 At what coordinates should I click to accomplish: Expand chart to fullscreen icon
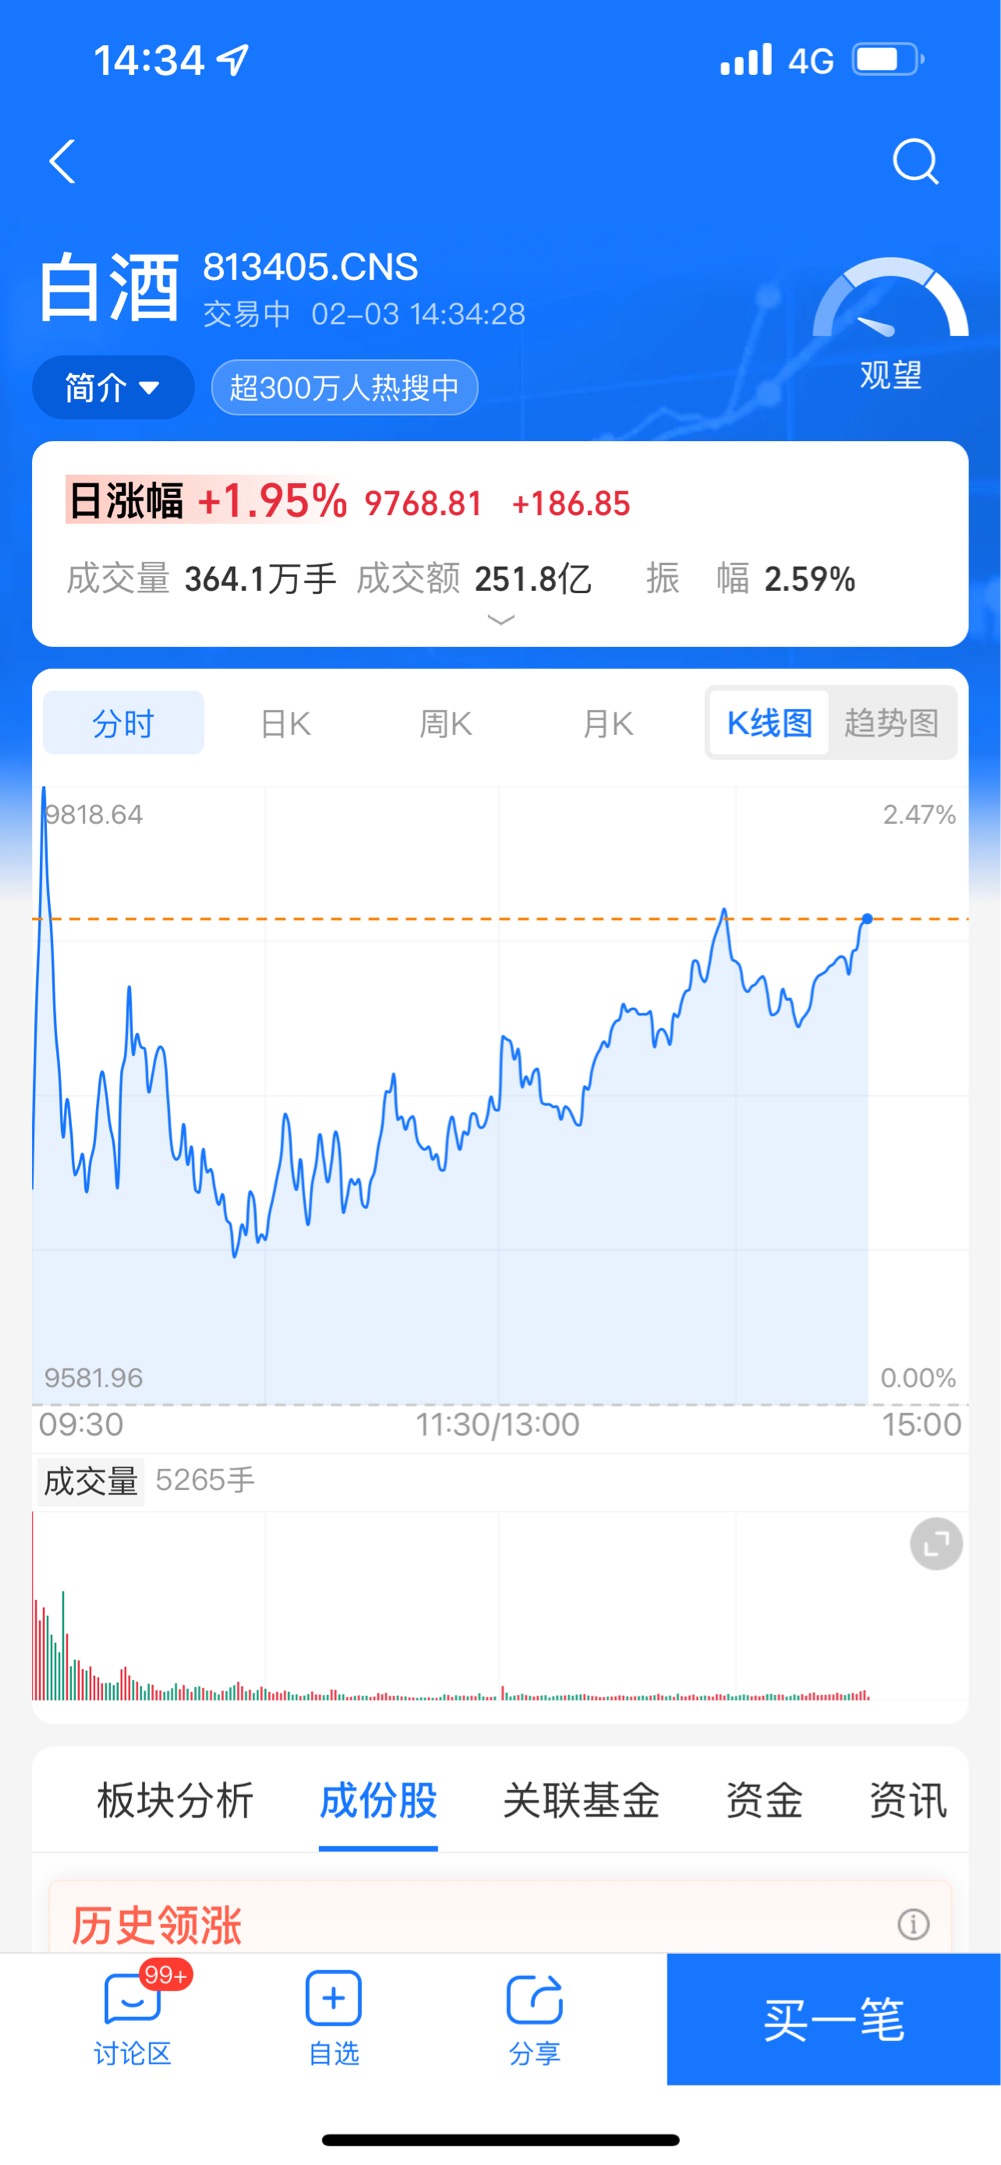(936, 1543)
